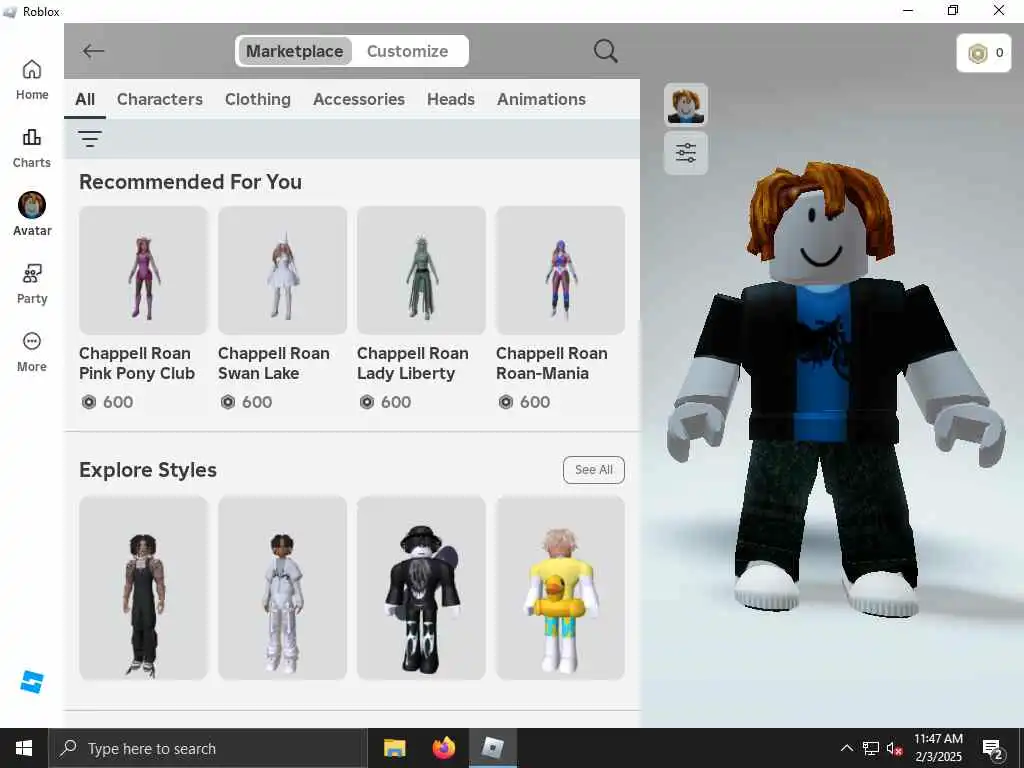Click the avatar headshot preview button

tap(686, 104)
